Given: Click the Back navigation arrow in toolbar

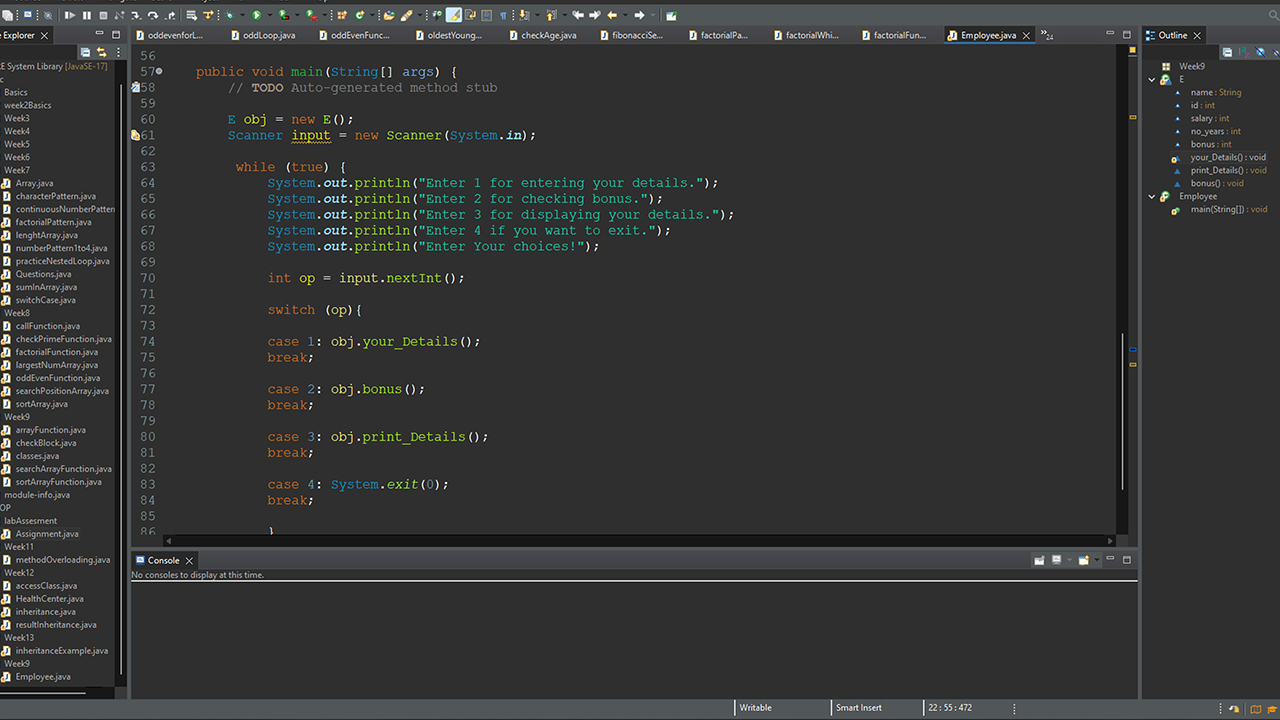Looking at the screenshot, I should 612,15.
